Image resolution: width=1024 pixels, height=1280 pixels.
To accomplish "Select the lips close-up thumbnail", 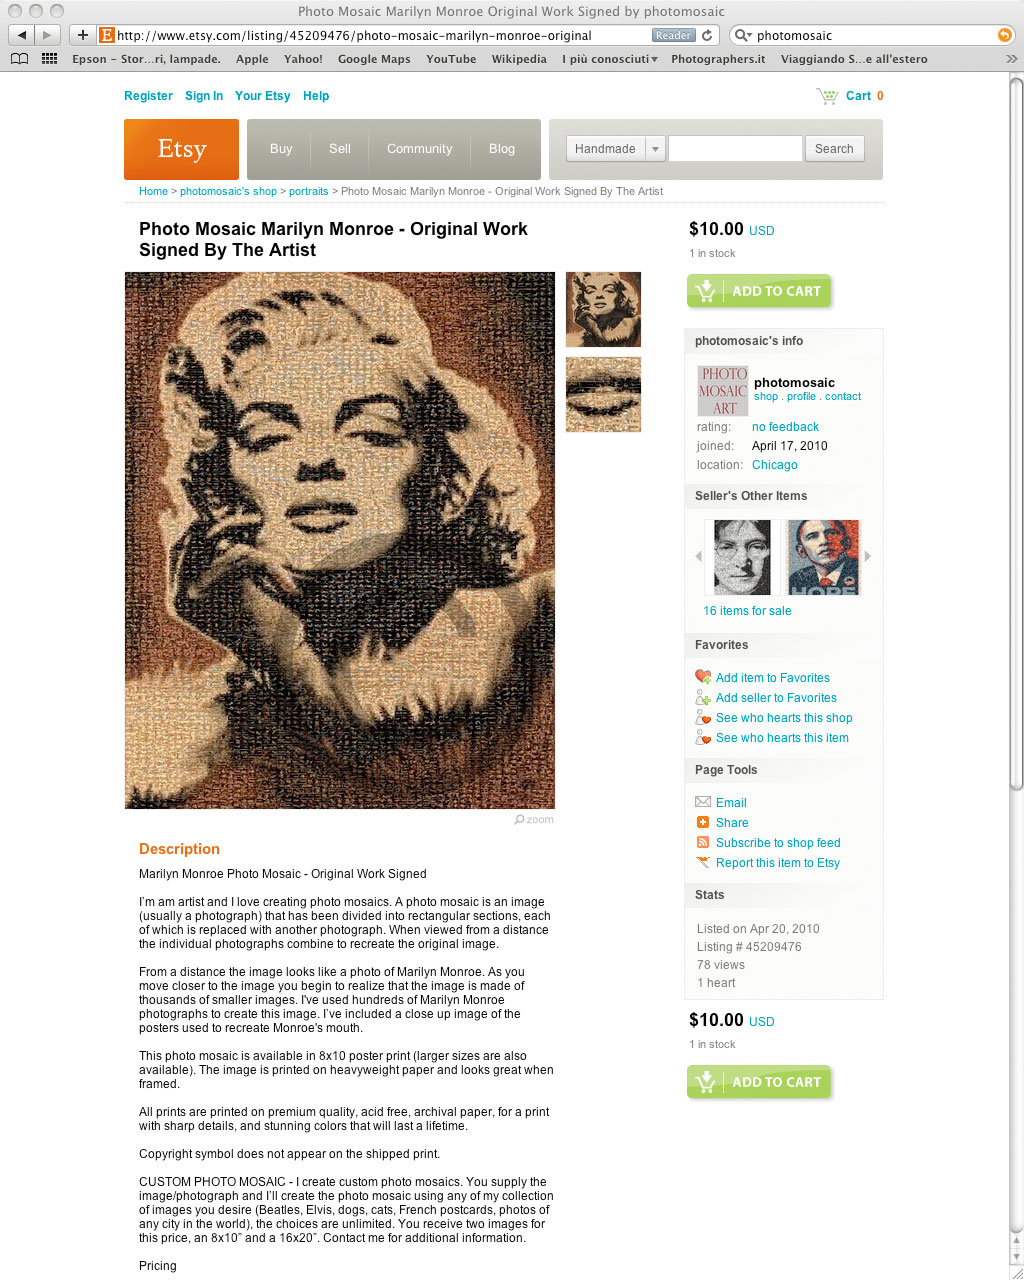I will point(603,395).
